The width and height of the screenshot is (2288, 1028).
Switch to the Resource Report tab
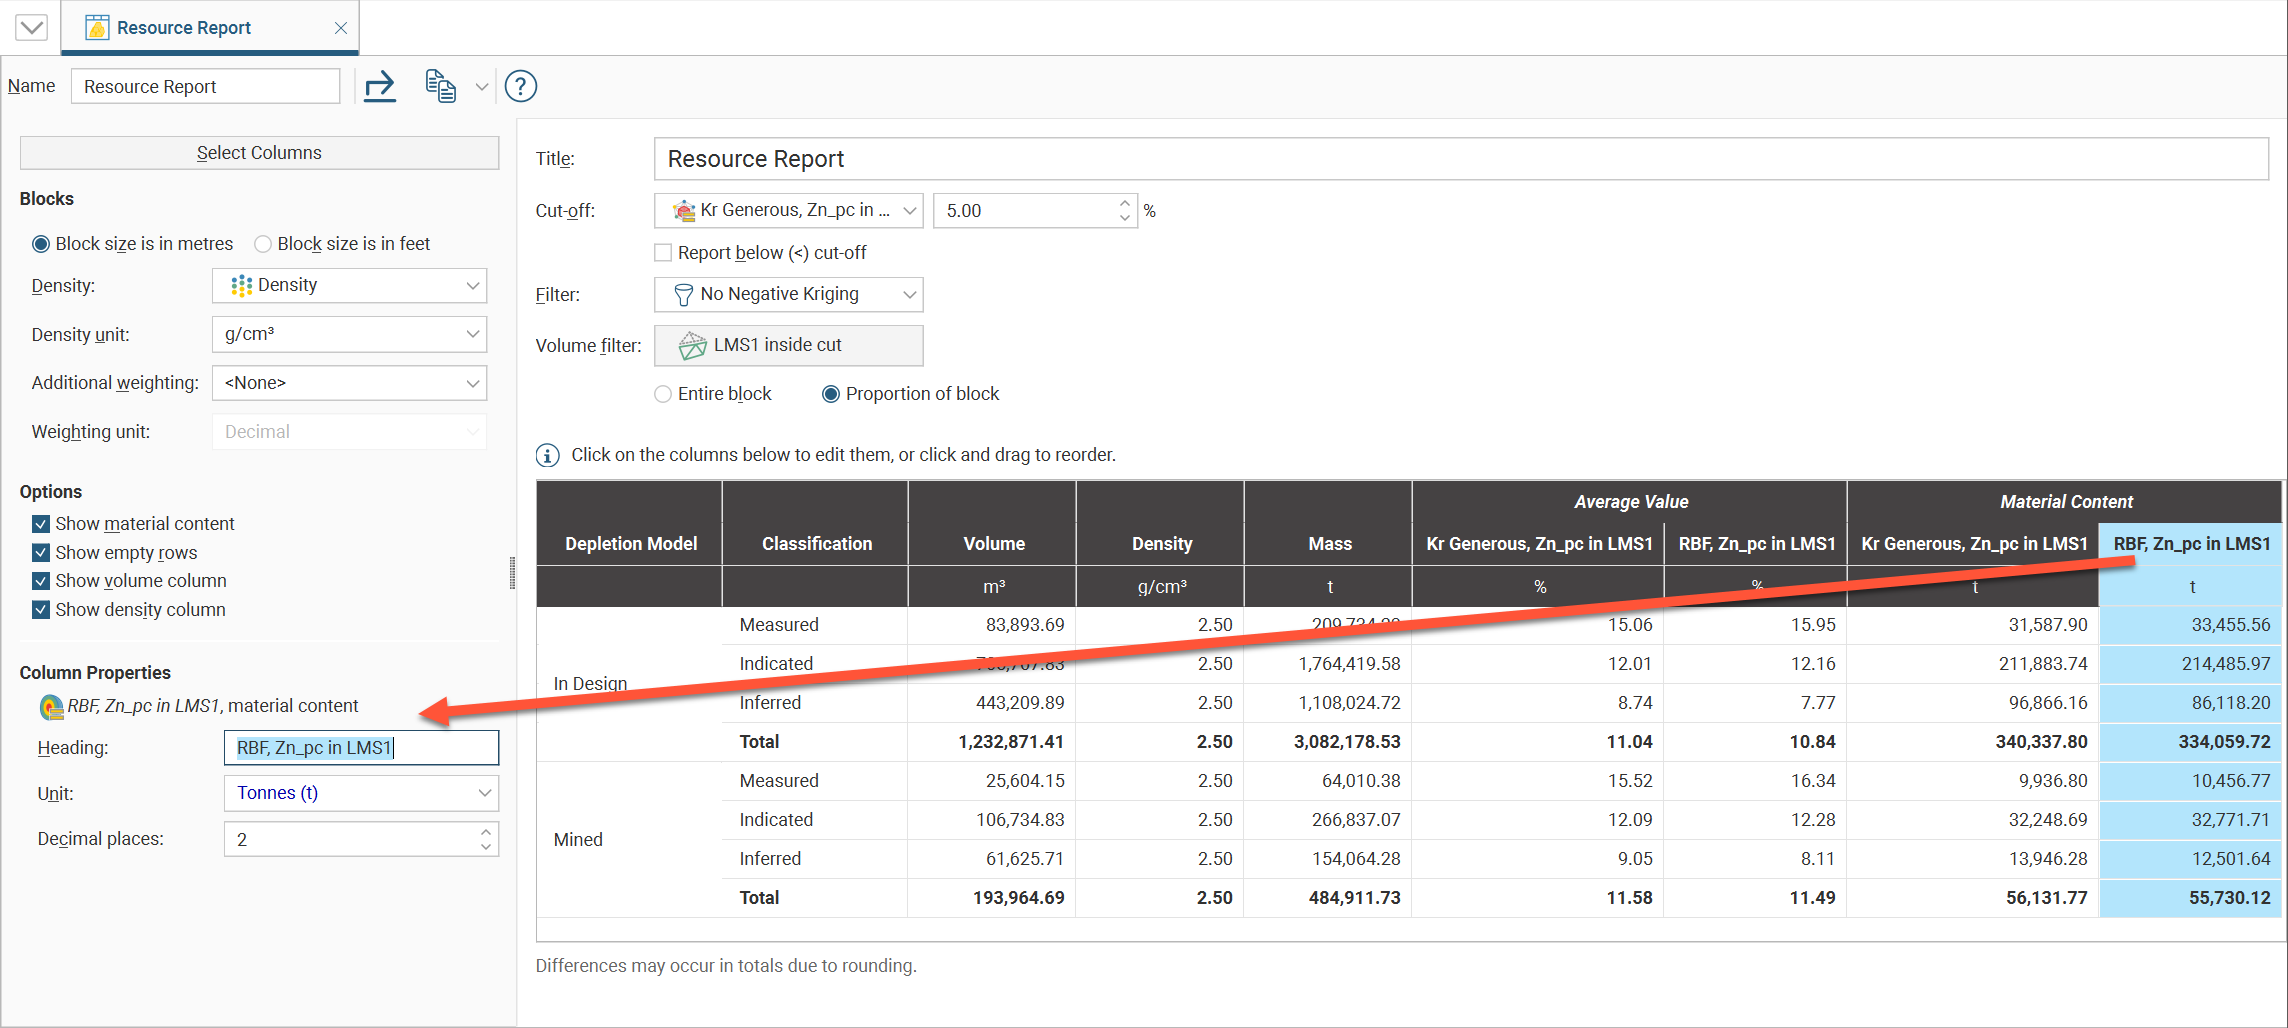tap(182, 27)
